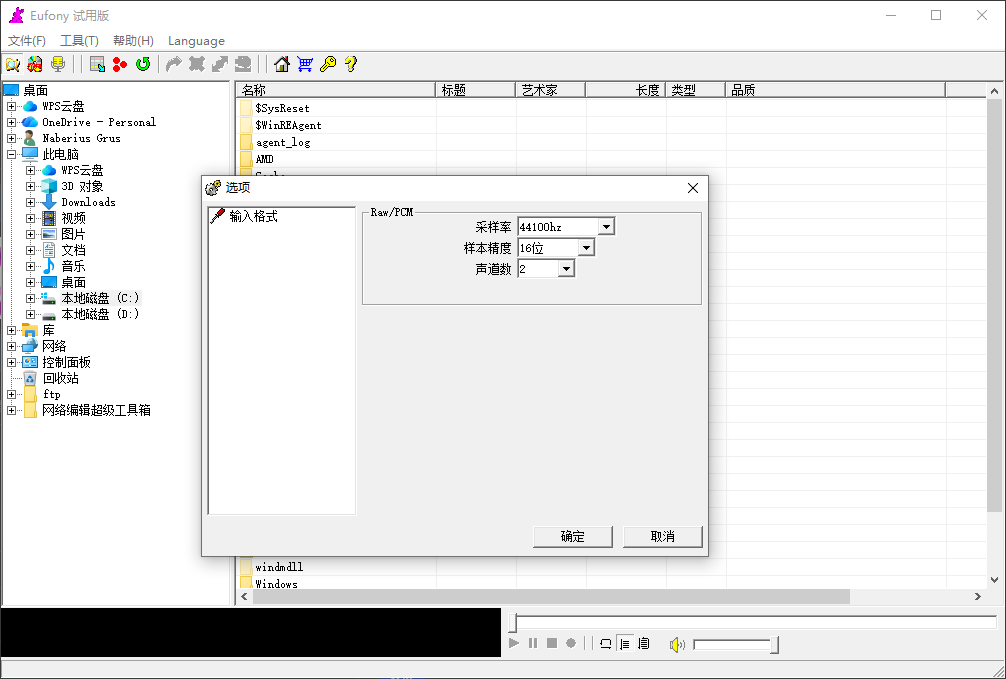Click the green refresh arrow icon
1006x679 pixels.
click(x=143, y=64)
